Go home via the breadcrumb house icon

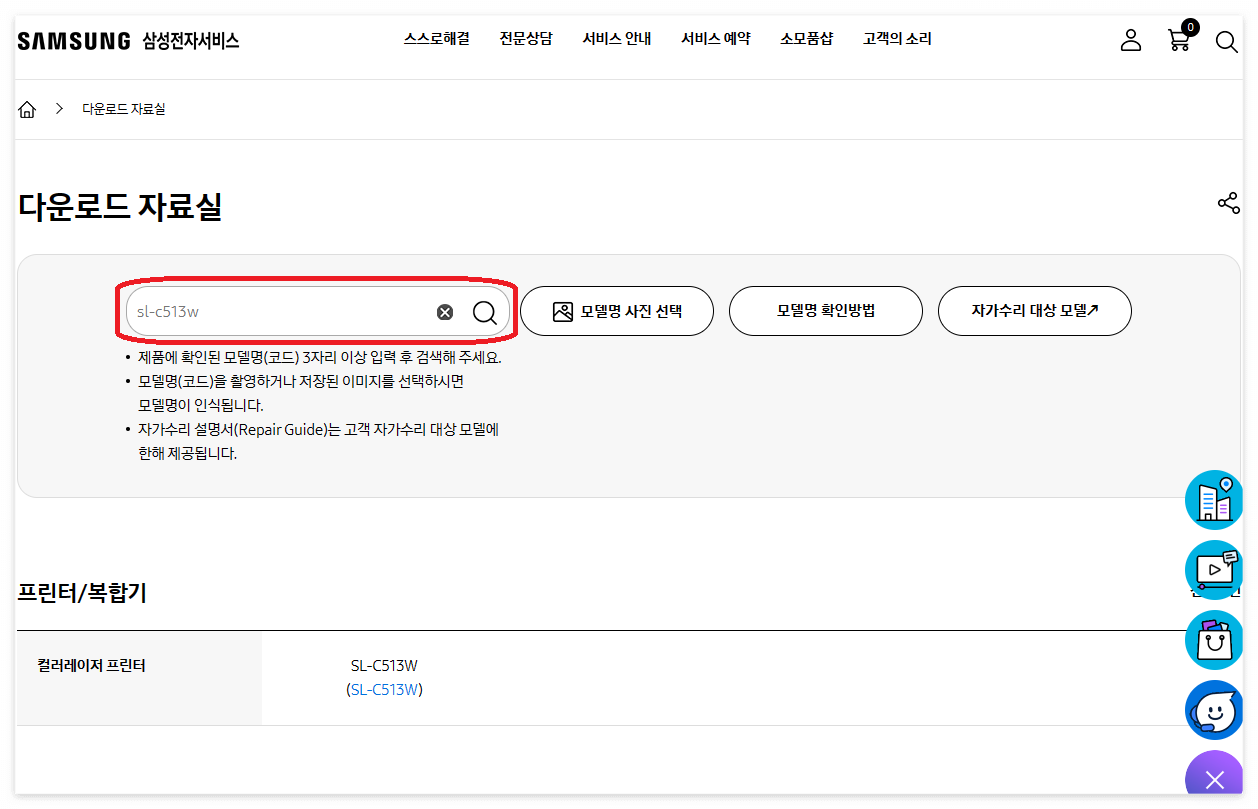pos(27,109)
